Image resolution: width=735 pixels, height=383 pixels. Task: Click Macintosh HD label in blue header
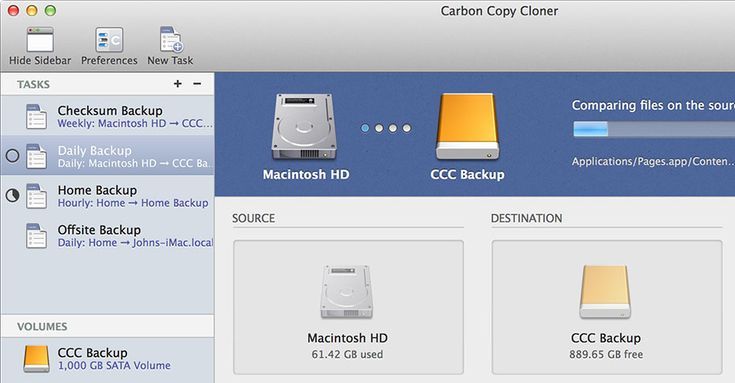[x=306, y=174]
